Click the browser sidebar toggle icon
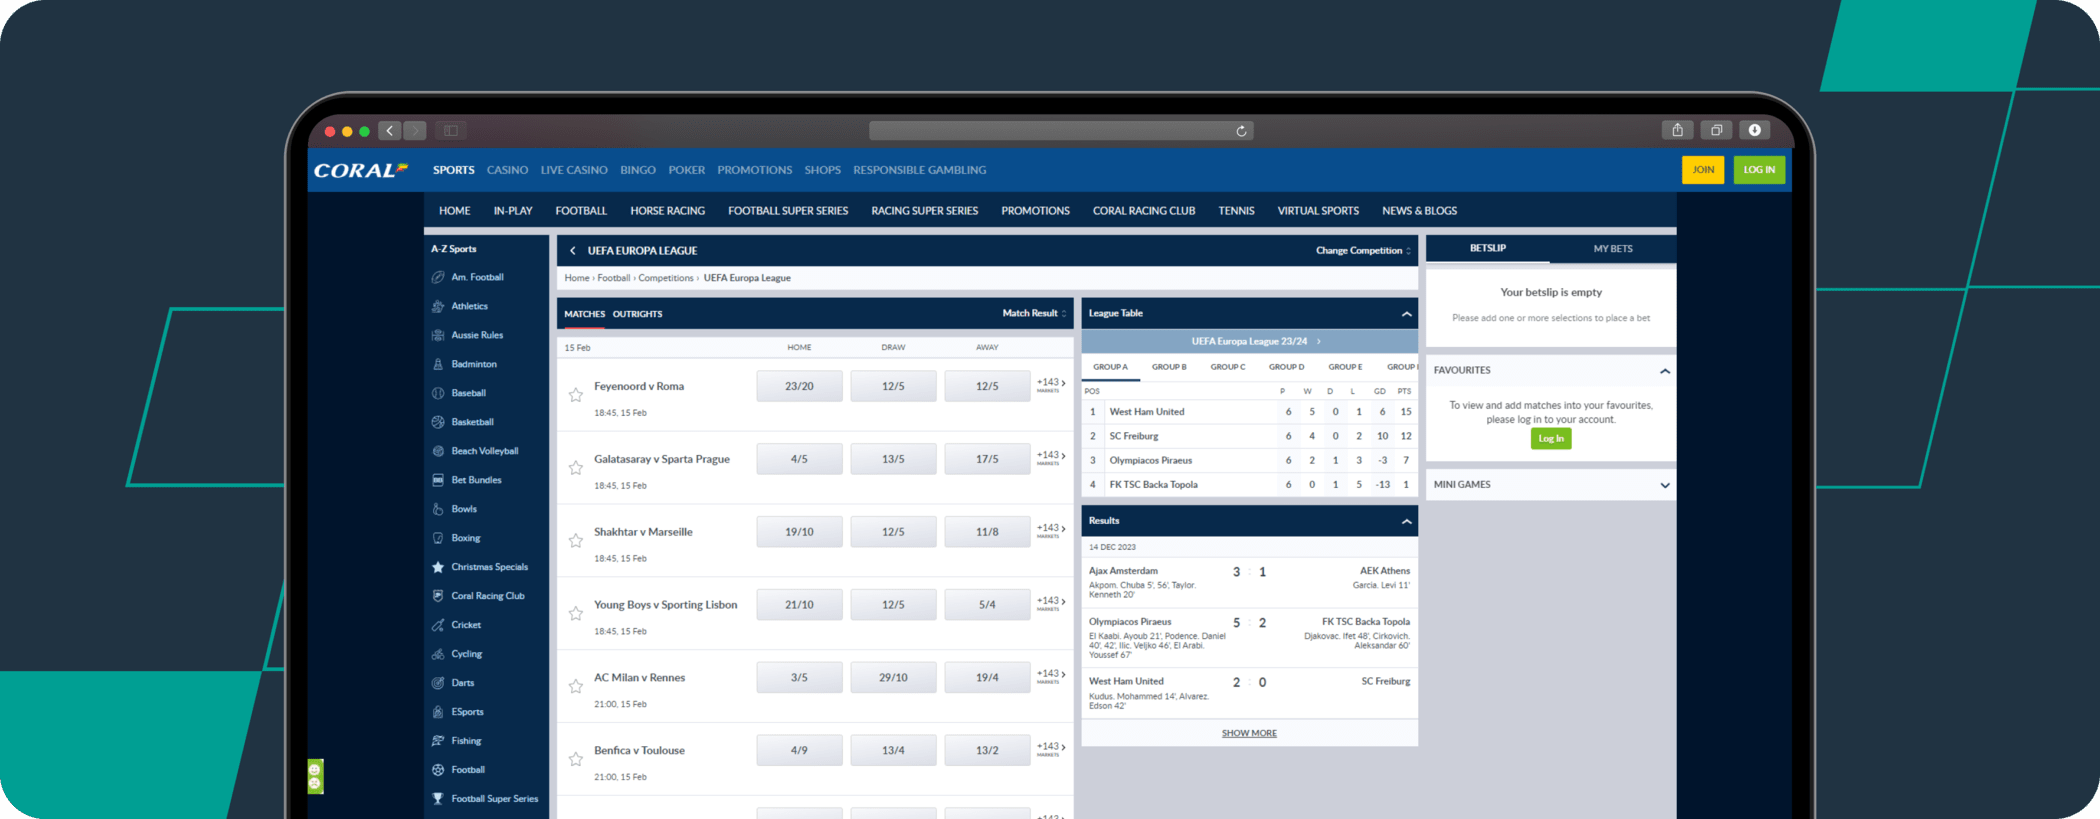2100x819 pixels. (451, 131)
